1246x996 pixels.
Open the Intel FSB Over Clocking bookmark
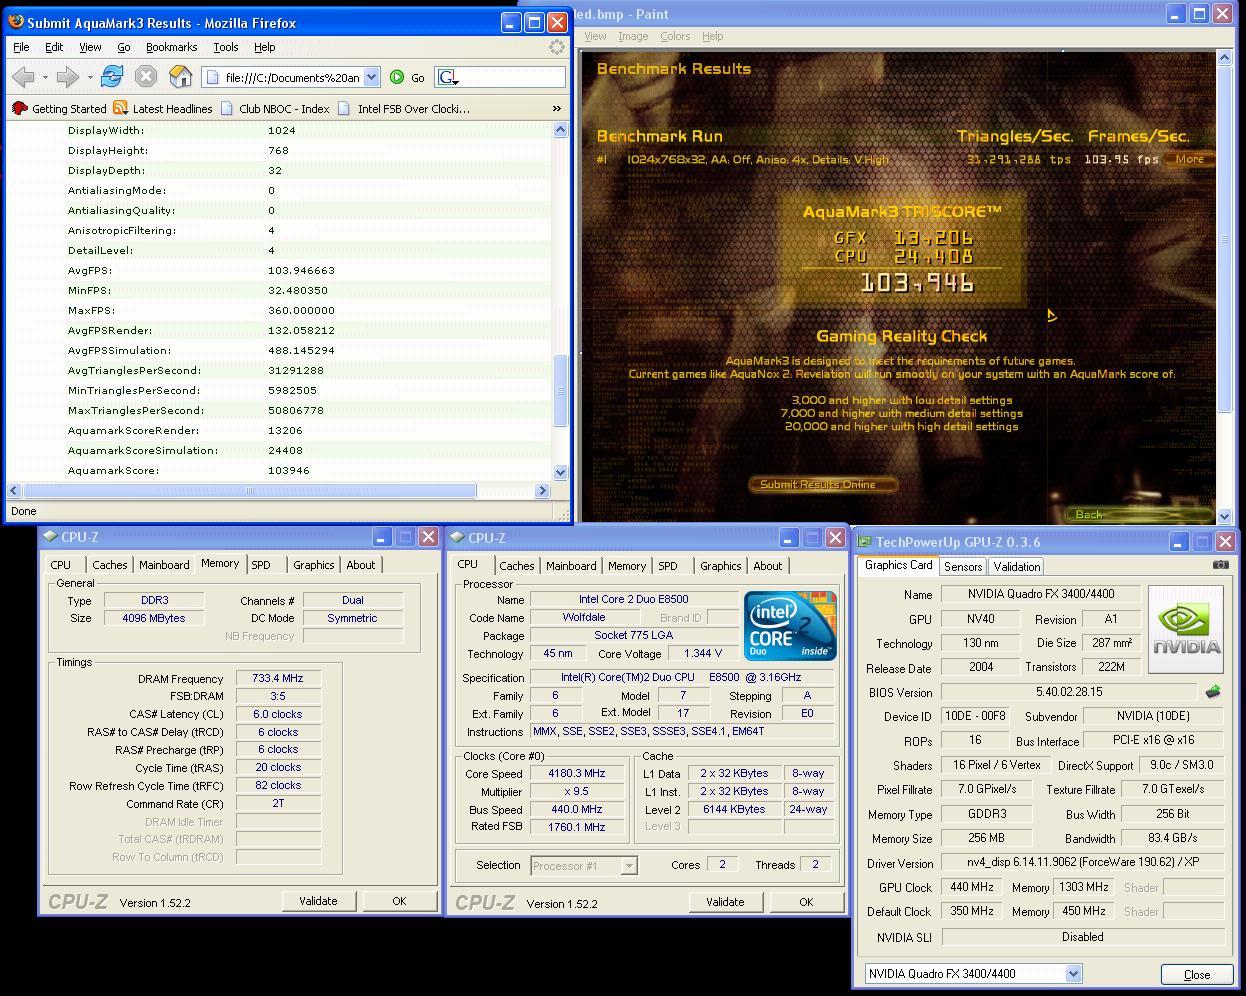404,108
